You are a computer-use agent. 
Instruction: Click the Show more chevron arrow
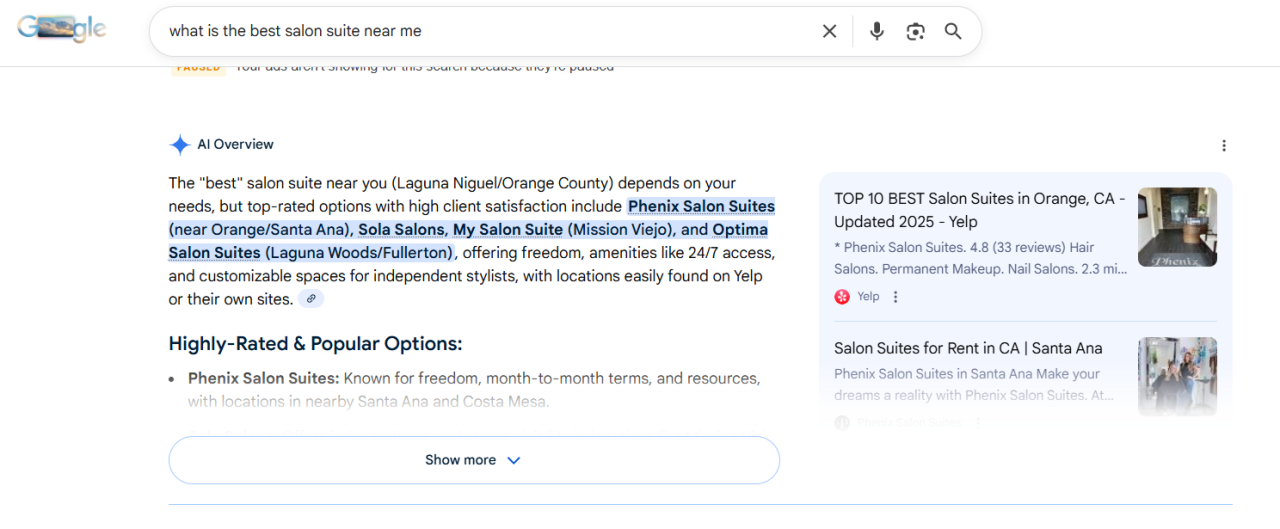click(x=514, y=460)
